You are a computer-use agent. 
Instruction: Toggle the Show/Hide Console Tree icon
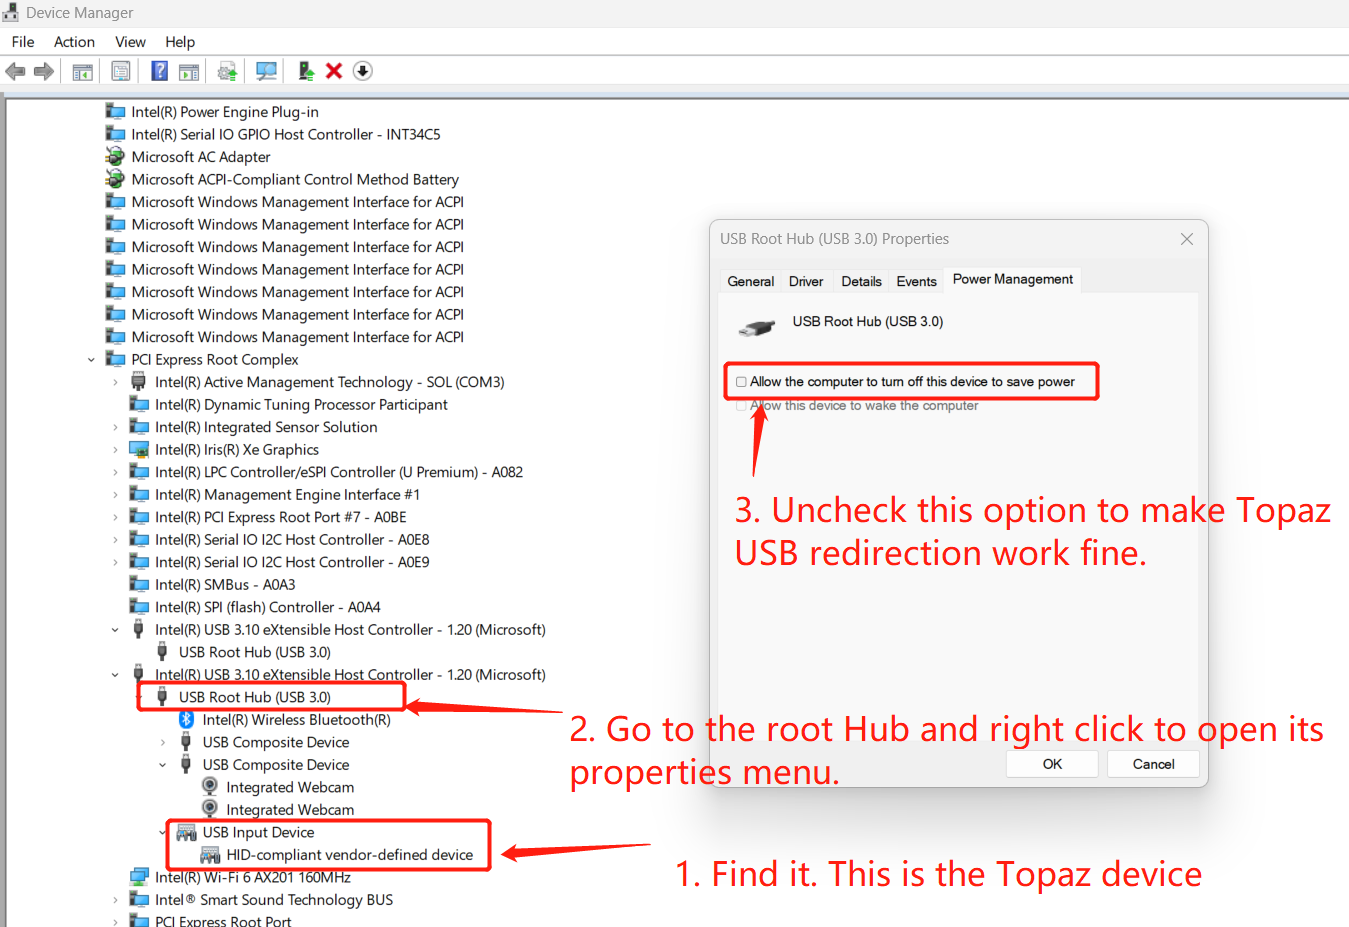[83, 71]
